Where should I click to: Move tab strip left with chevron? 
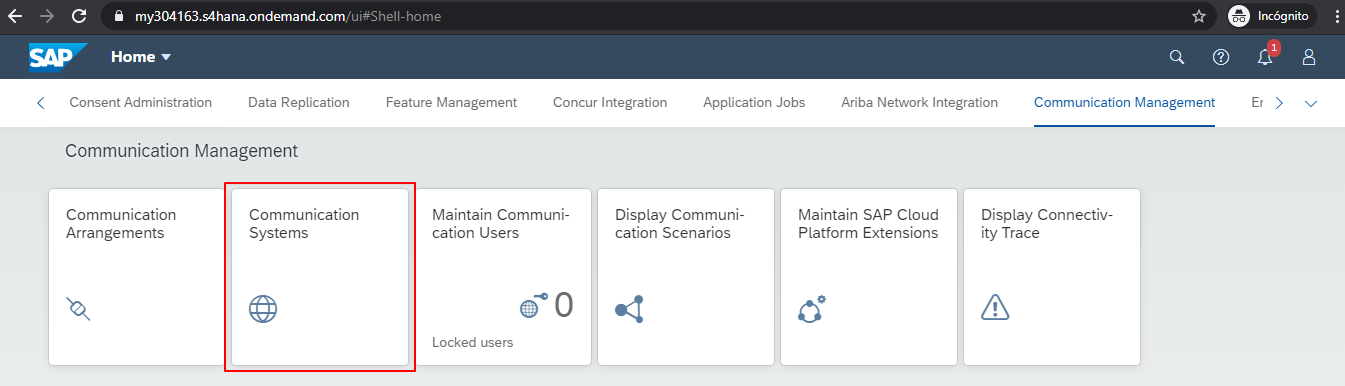[x=40, y=102]
